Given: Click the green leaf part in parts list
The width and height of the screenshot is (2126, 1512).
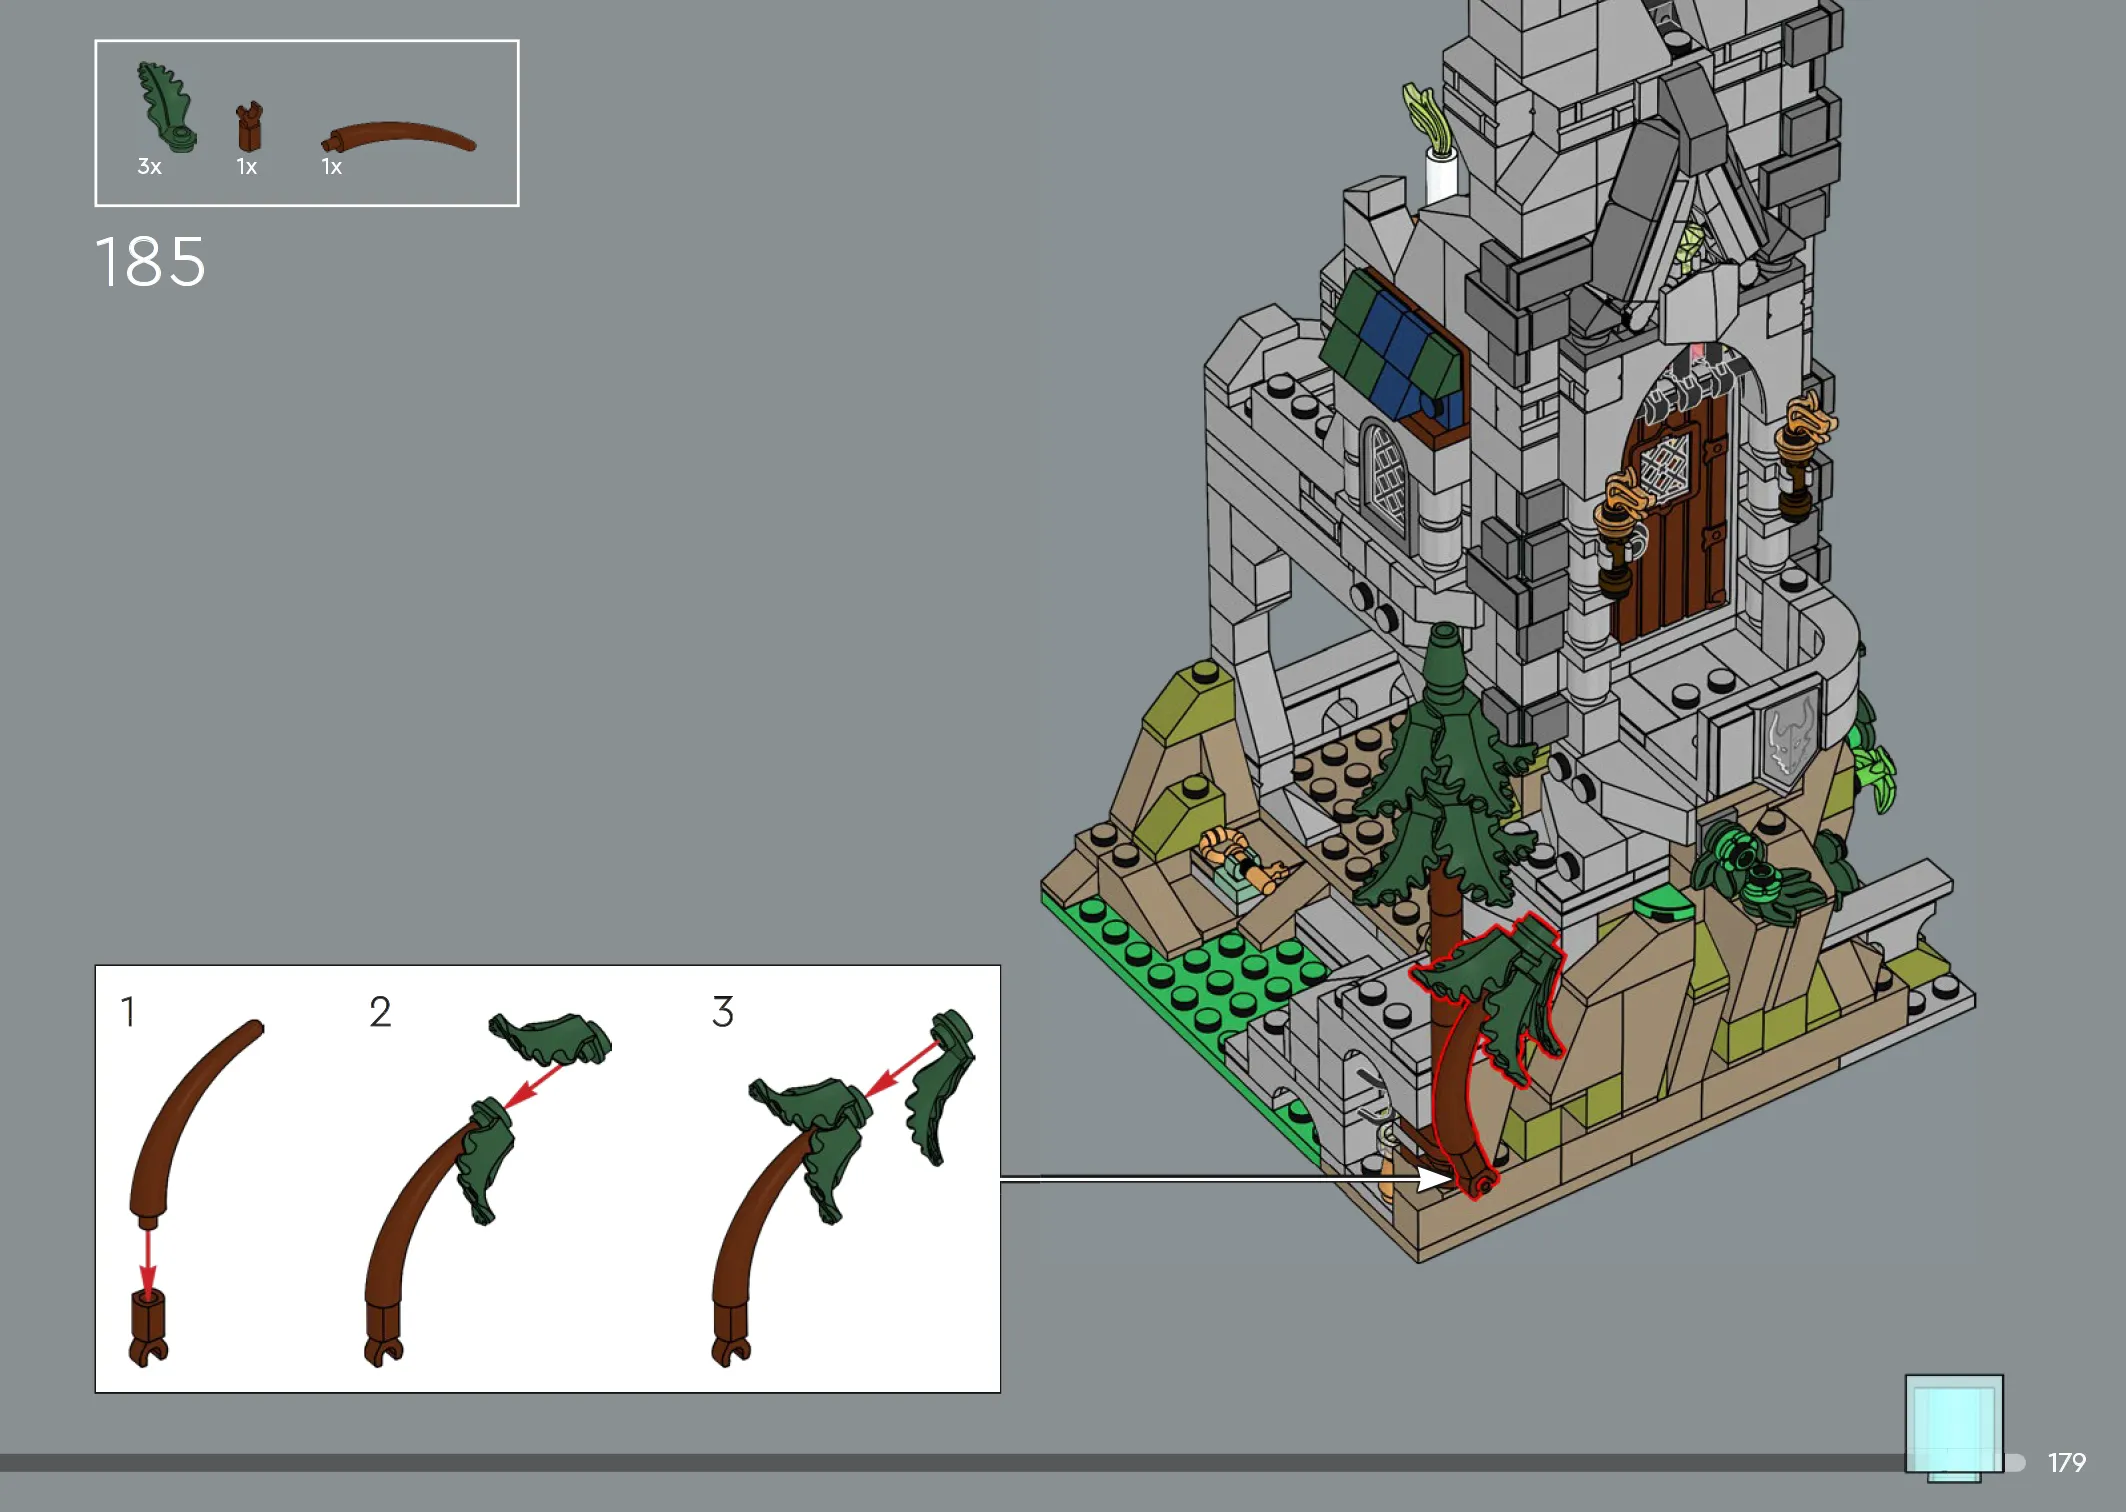Looking at the screenshot, I should [x=166, y=106].
